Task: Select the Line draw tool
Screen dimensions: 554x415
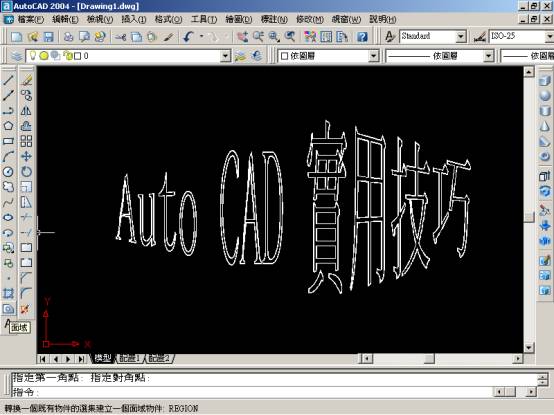Action: (x=8, y=81)
